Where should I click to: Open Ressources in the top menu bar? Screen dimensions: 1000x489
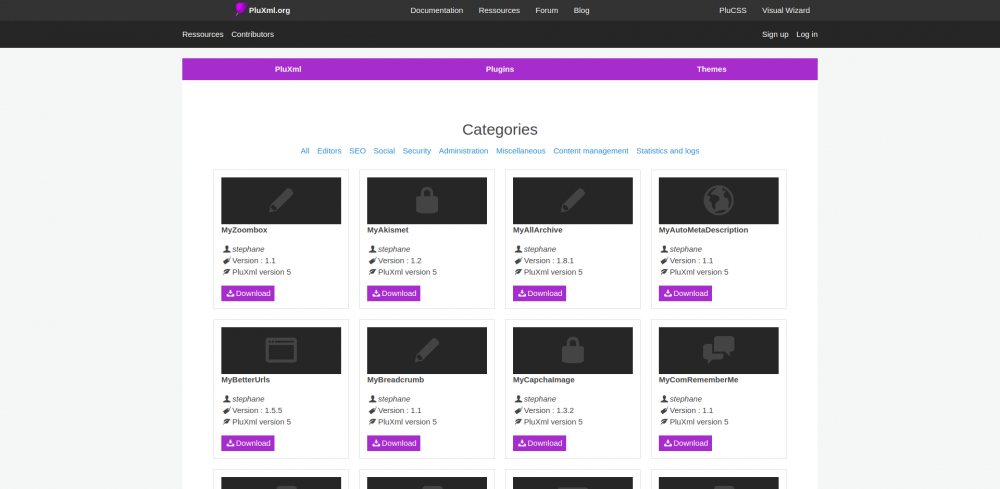[499, 10]
